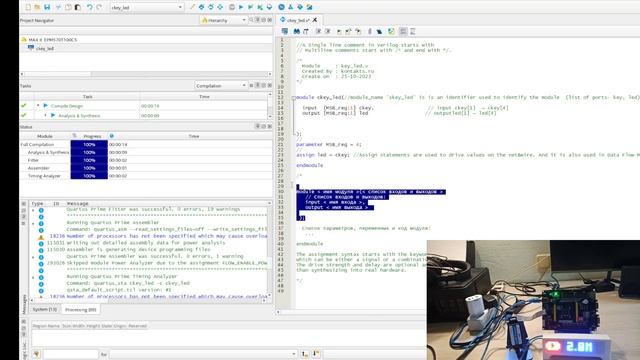Click the Redo arrow icon
Viewport: 640px width, 360px height.
pyautogui.click(x=99, y=7)
